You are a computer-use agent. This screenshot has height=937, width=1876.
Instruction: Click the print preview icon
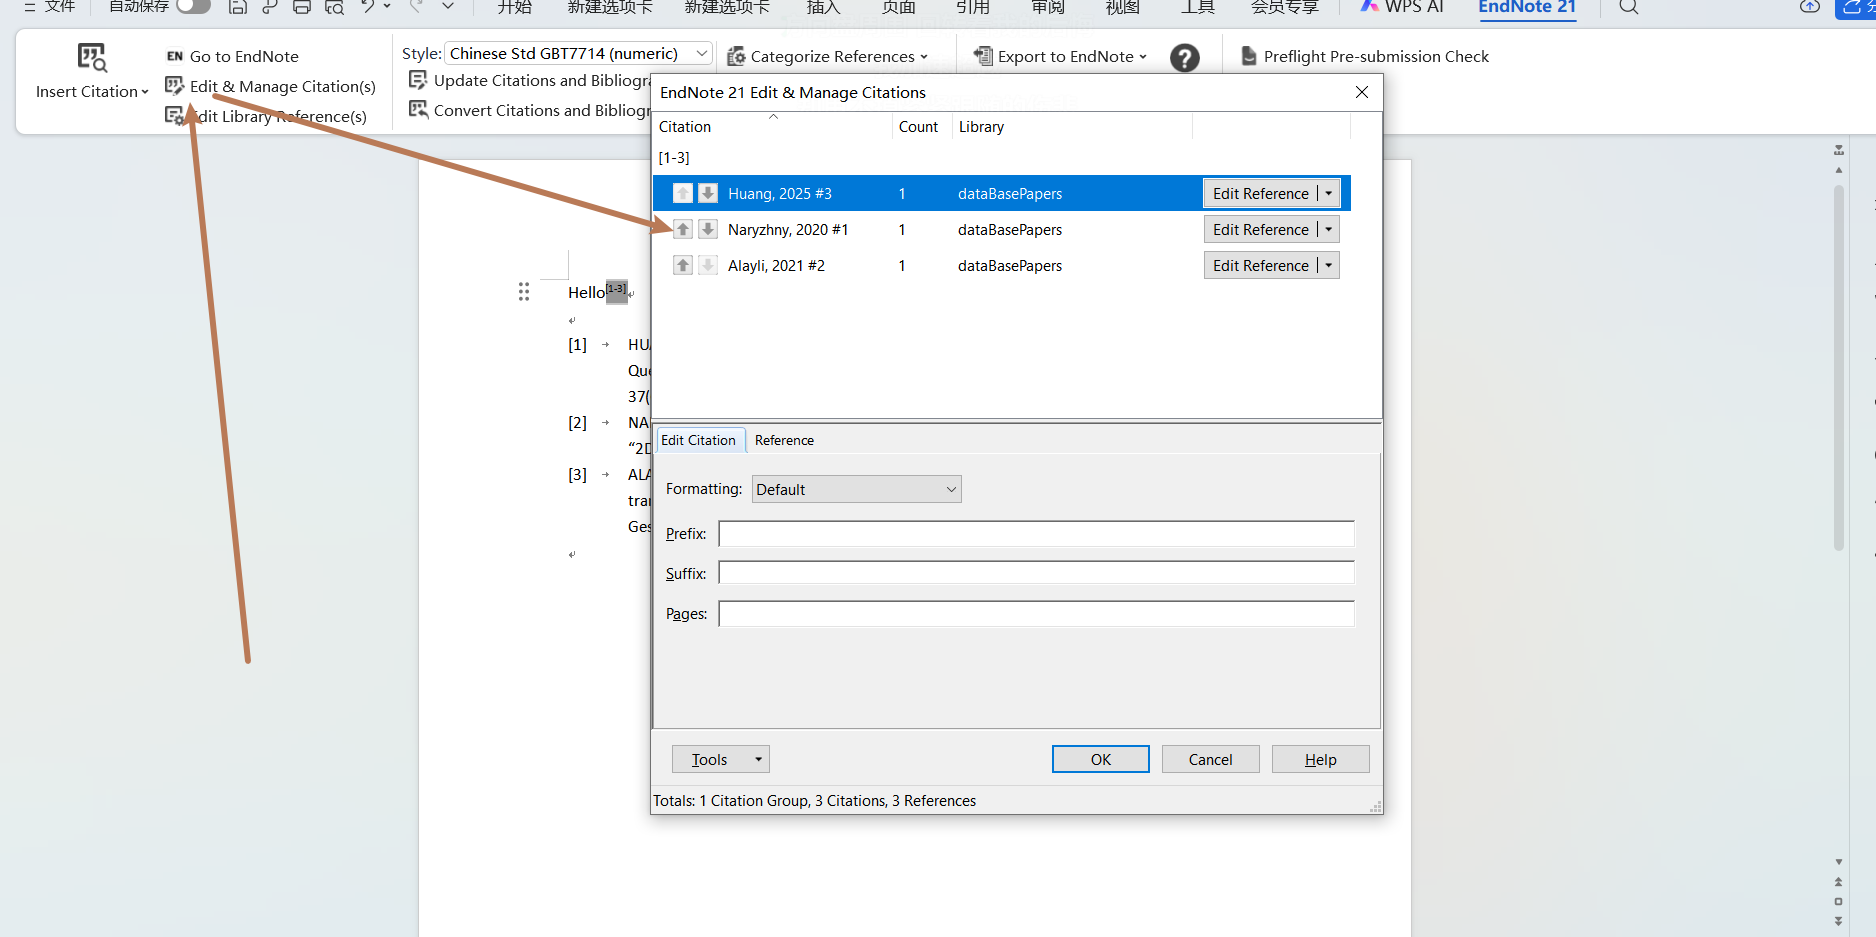tap(334, 6)
